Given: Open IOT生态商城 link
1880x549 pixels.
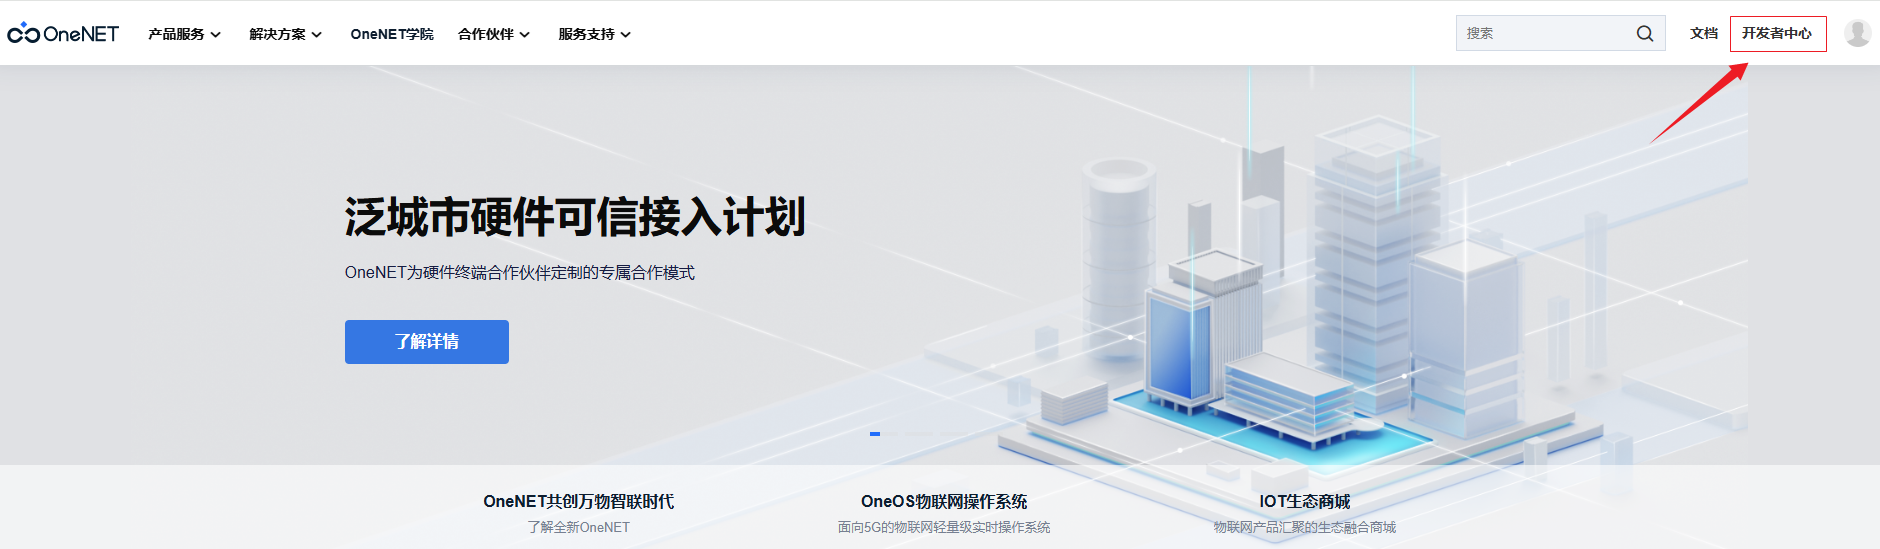Looking at the screenshot, I should click(x=1304, y=501).
